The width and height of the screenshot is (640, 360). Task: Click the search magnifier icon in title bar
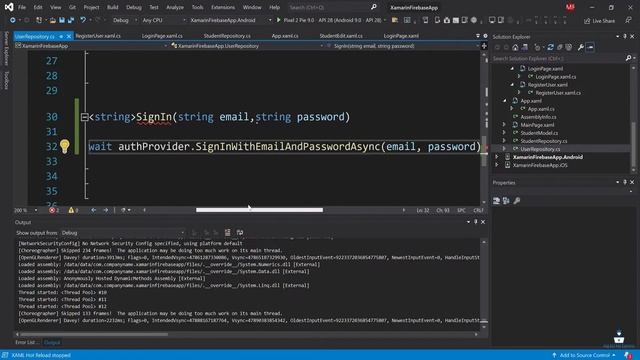(x=373, y=7)
